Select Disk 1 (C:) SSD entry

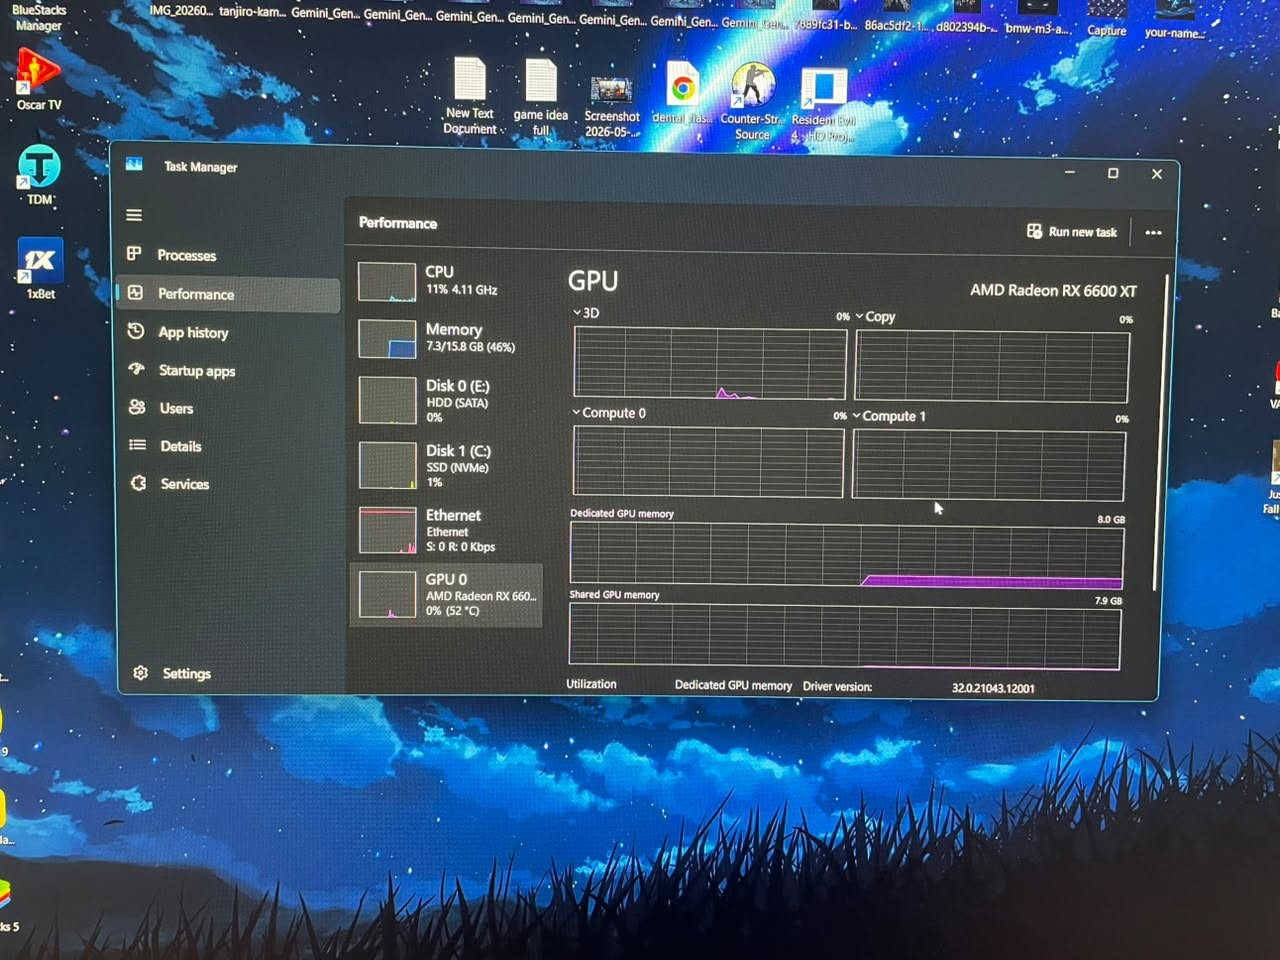[446, 465]
